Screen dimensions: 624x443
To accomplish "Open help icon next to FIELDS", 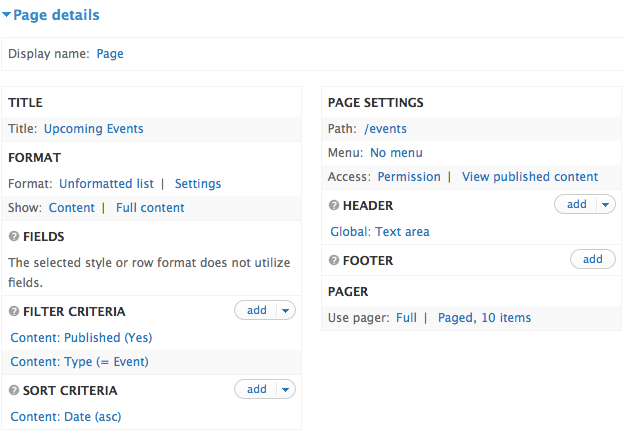I will point(14,236).
